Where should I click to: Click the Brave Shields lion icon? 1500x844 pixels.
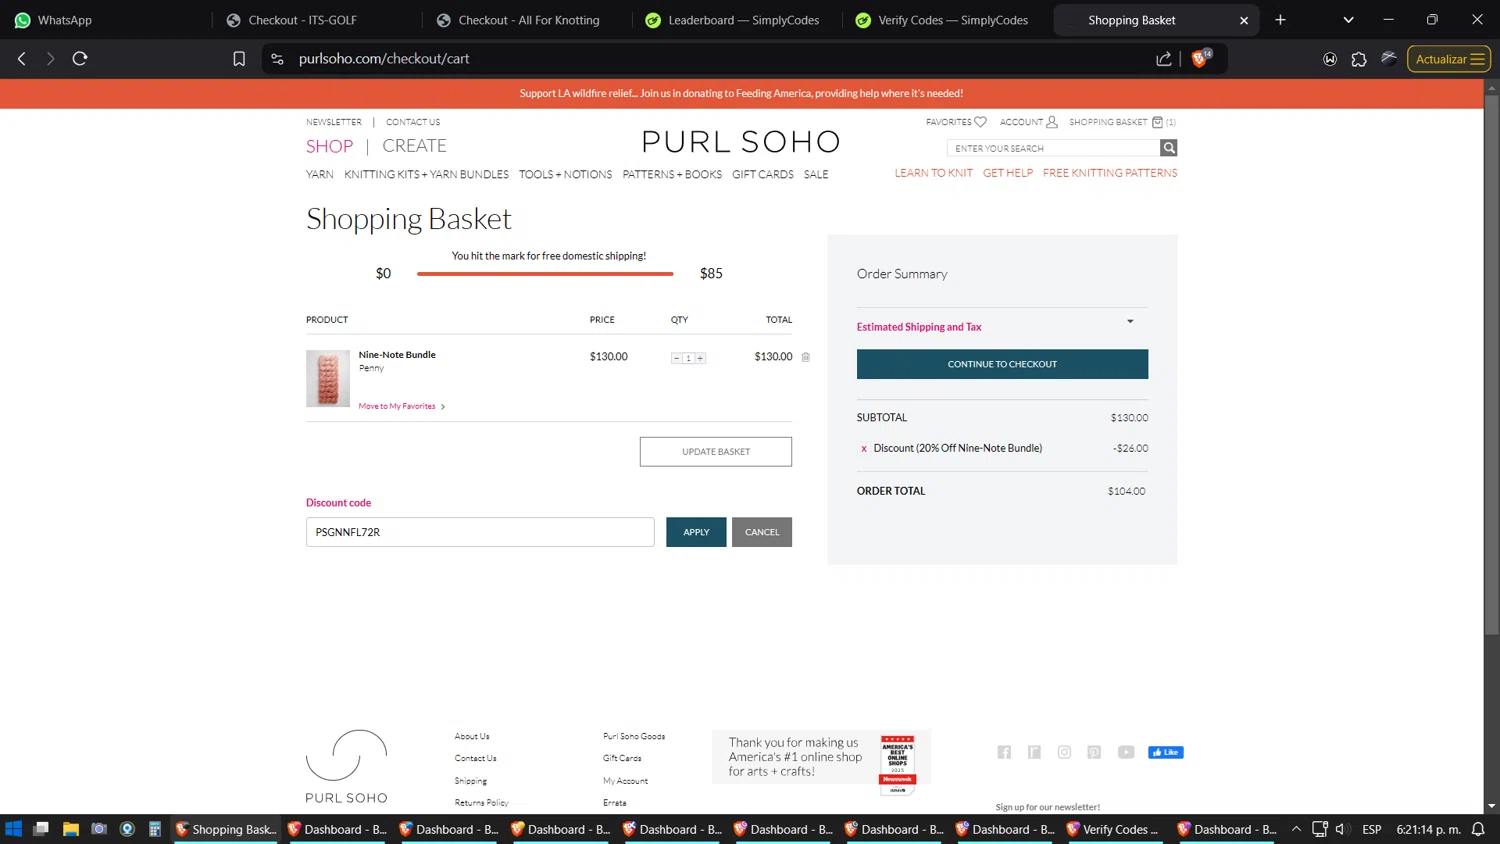coord(1200,59)
